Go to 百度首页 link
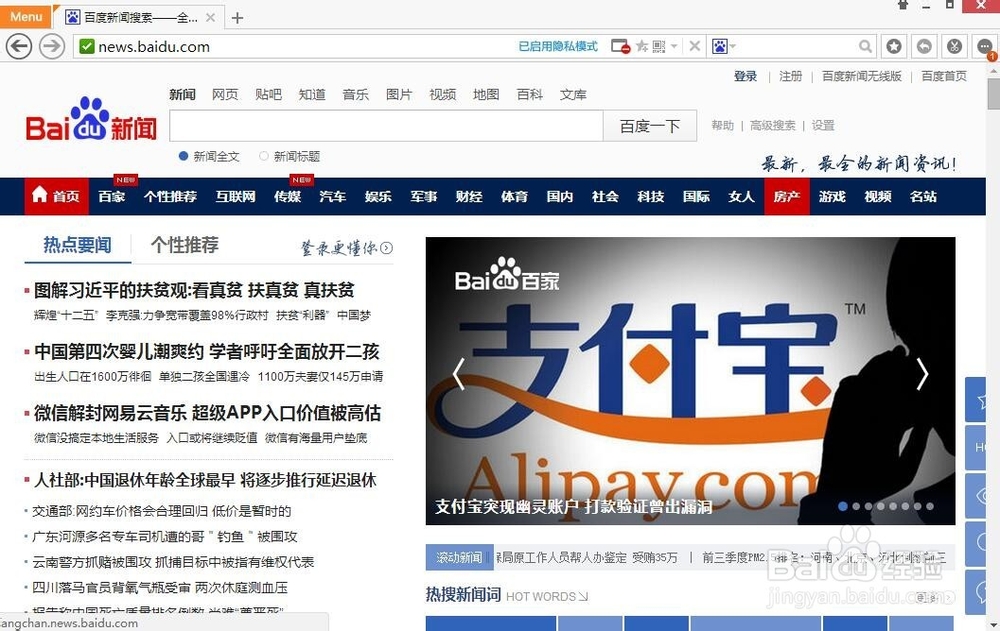Screen dimensions: 1000x631 [x=944, y=76]
